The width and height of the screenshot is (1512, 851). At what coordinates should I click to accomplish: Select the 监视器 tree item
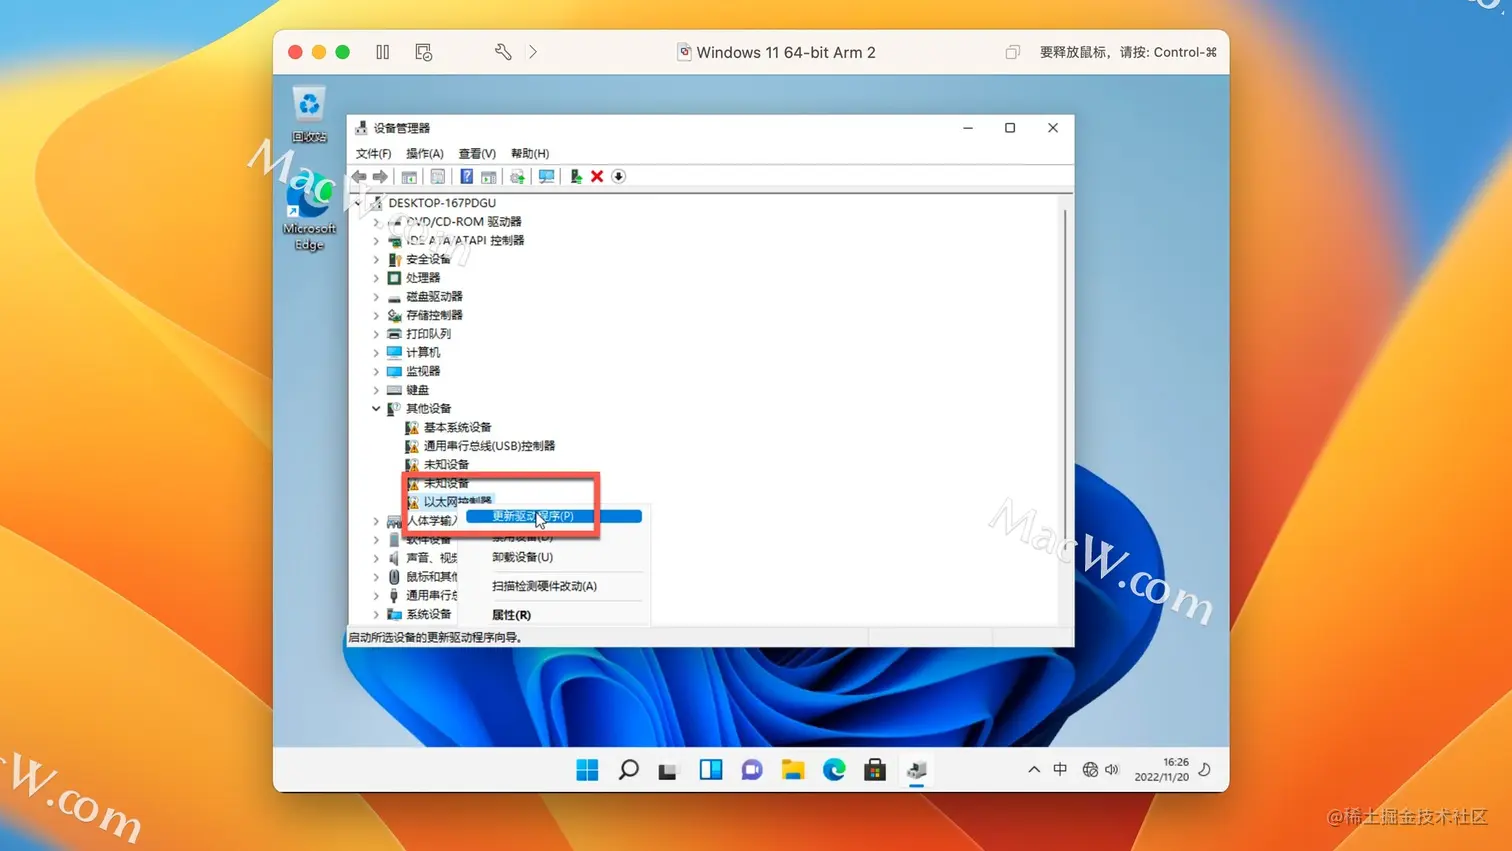point(423,371)
